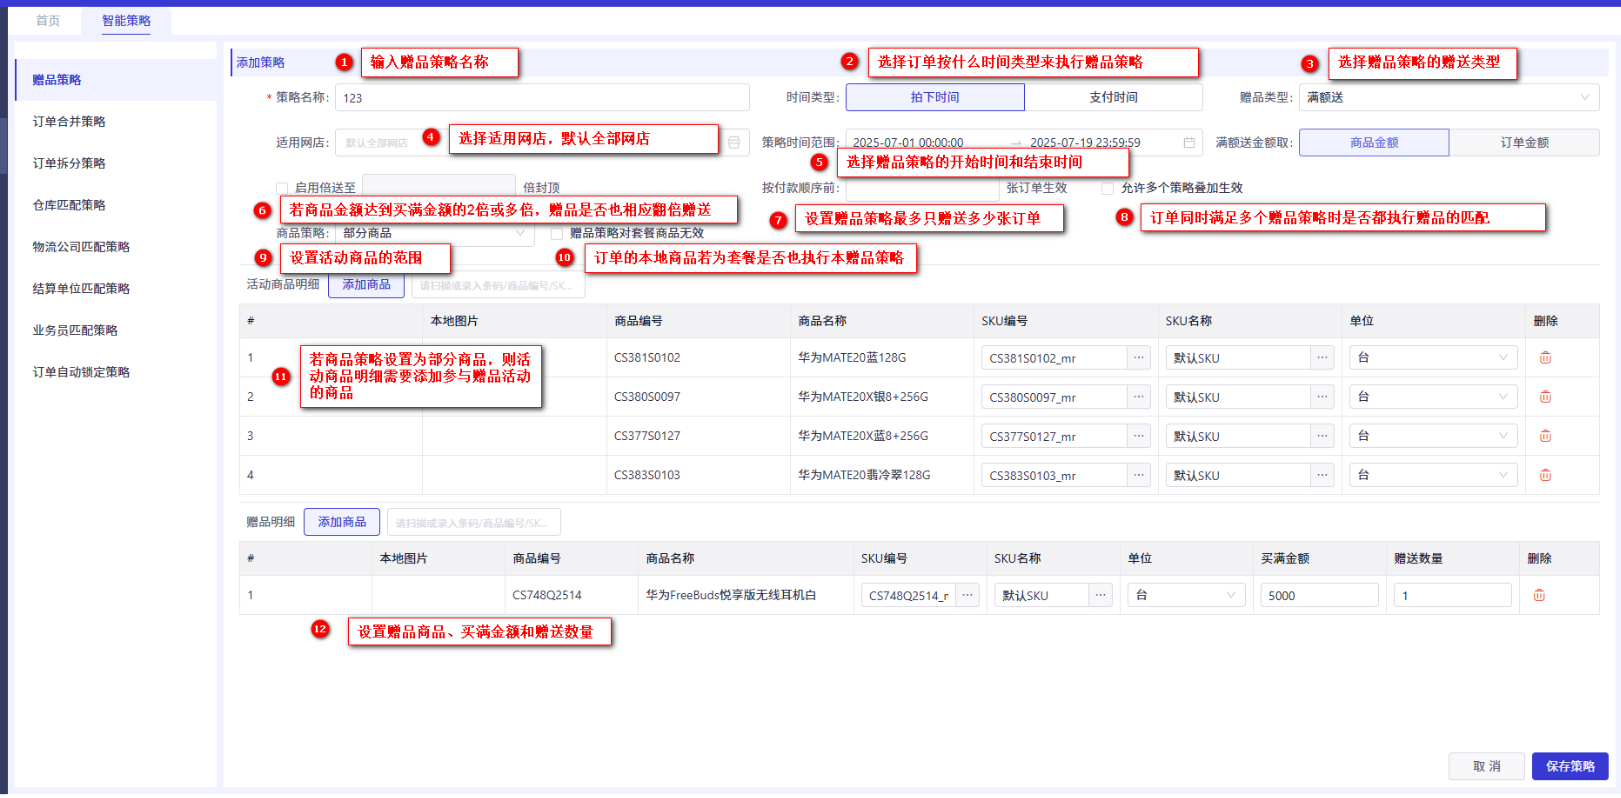Open 赠品策略 in sidebar
Image resolution: width=1621 pixels, height=798 pixels.
click(116, 80)
